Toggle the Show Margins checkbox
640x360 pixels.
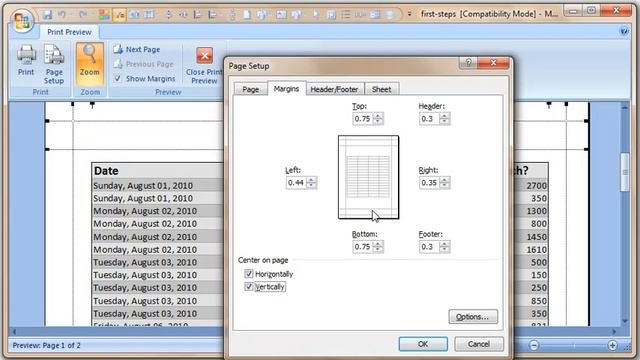[118, 78]
